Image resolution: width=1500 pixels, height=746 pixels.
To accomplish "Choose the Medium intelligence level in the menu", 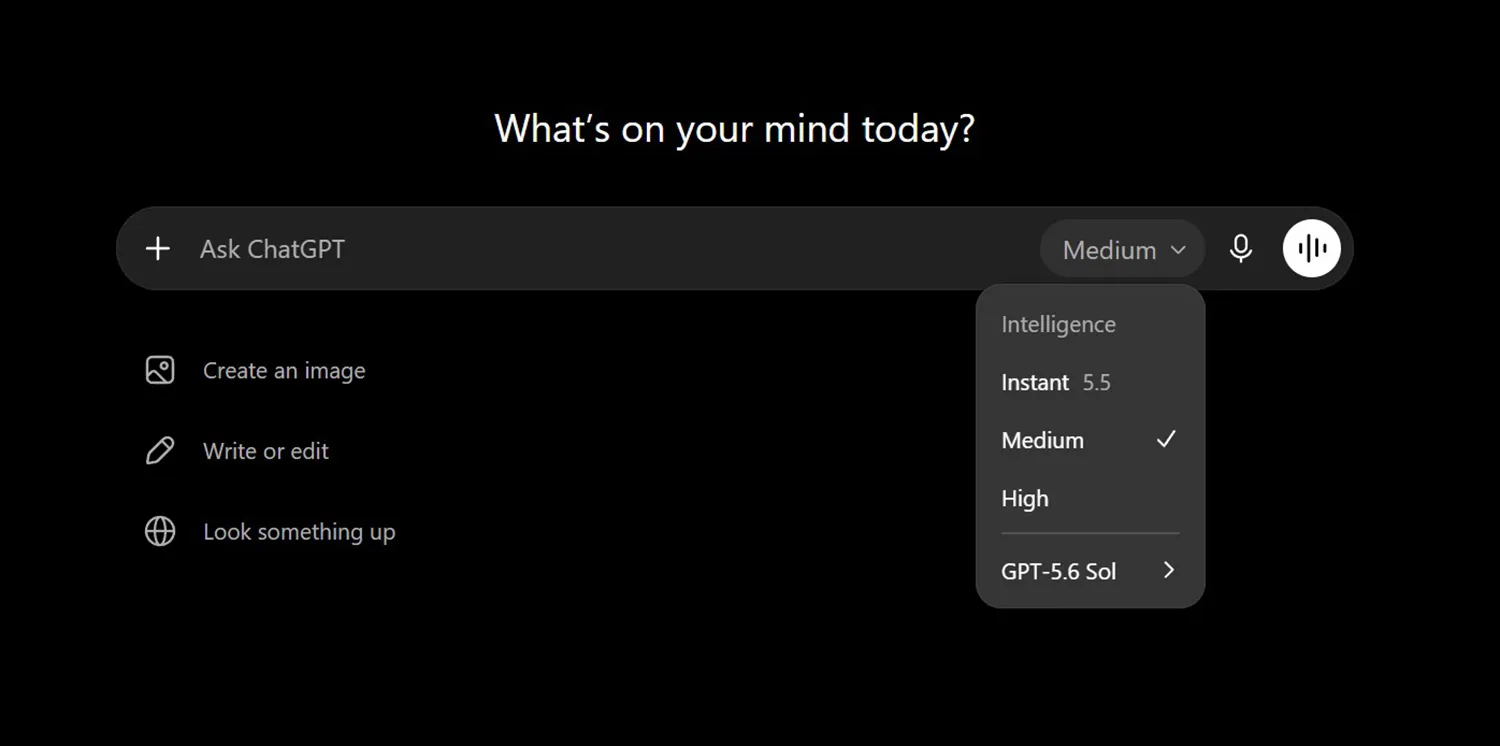I will tap(1090, 440).
